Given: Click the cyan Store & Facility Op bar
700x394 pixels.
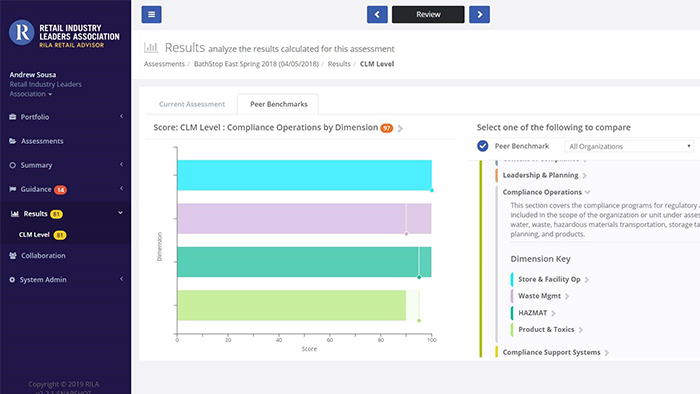Looking at the screenshot, I should [x=304, y=175].
